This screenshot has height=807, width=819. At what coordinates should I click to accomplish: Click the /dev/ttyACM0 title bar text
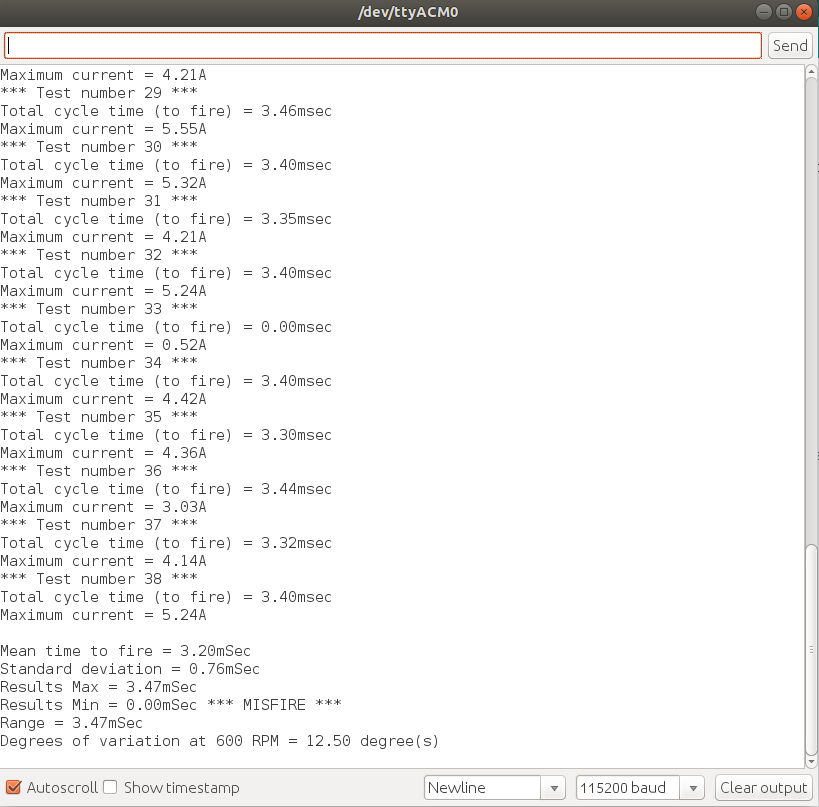(408, 12)
